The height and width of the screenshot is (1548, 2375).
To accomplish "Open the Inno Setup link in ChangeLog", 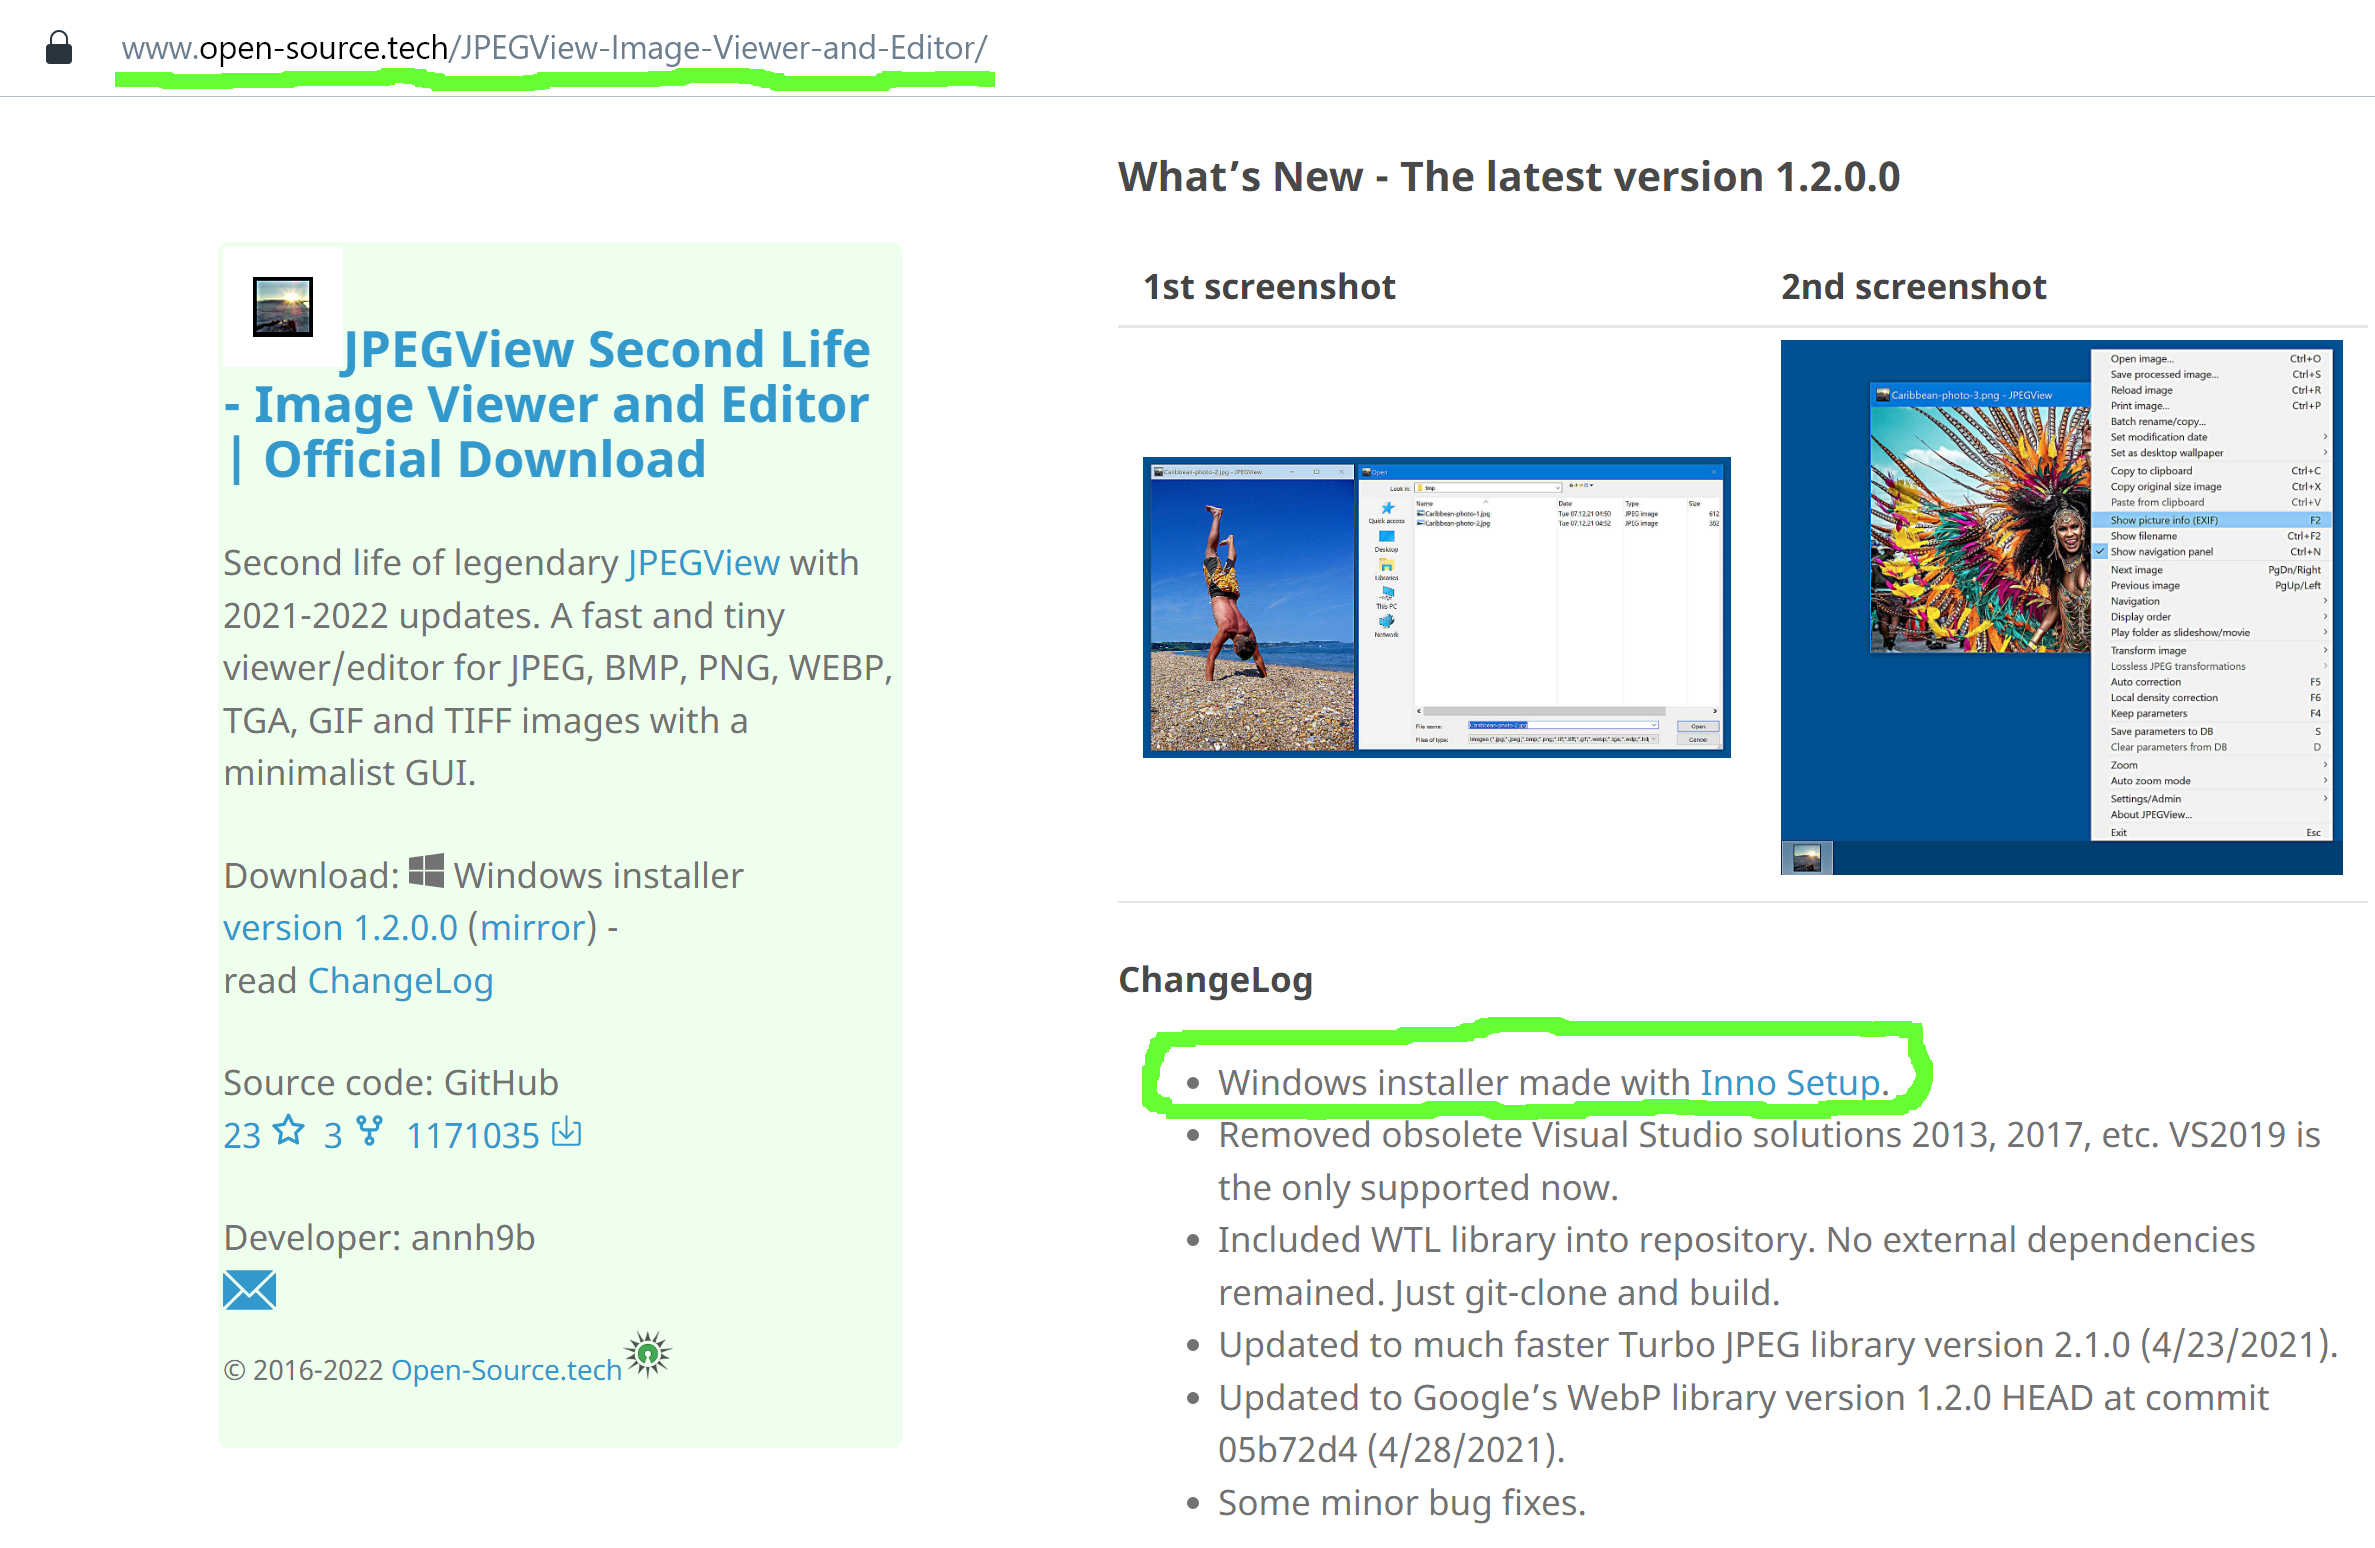I will 1789,1083.
